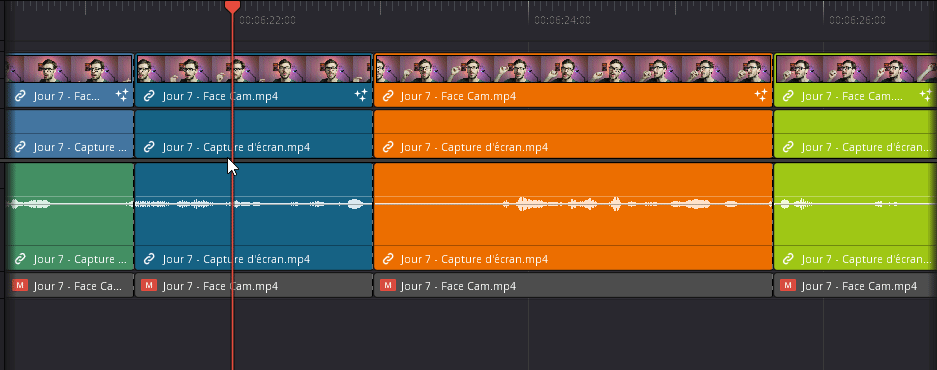Select dark green audio clip waveform area

coord(69,204)
